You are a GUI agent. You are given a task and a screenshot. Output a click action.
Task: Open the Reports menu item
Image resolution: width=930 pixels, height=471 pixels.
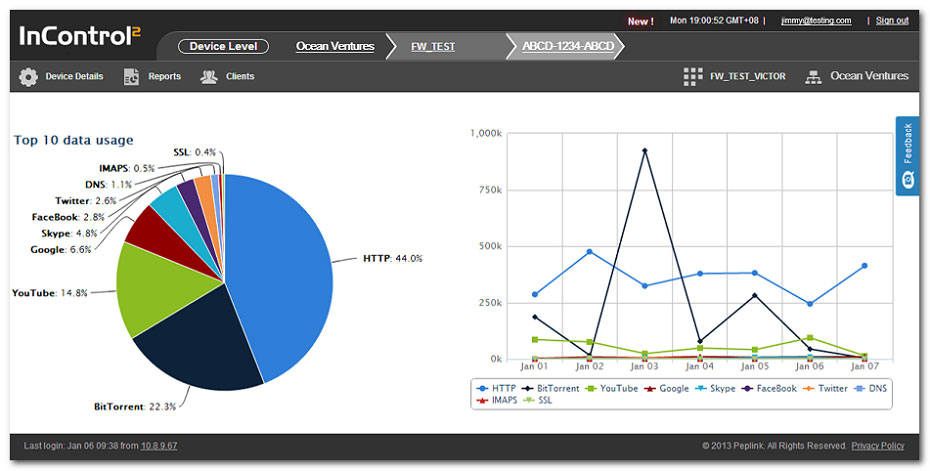coord(164,77)
